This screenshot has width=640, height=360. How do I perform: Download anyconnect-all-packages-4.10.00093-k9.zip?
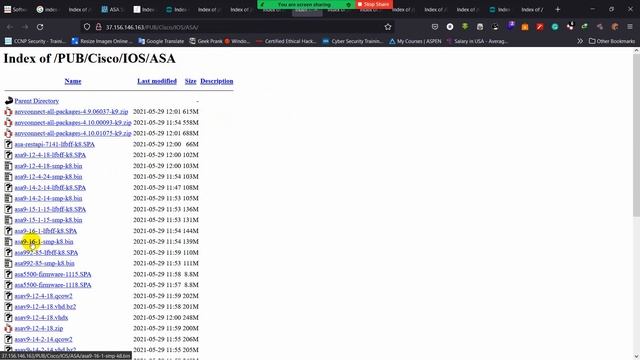click(x=73, y=122)
